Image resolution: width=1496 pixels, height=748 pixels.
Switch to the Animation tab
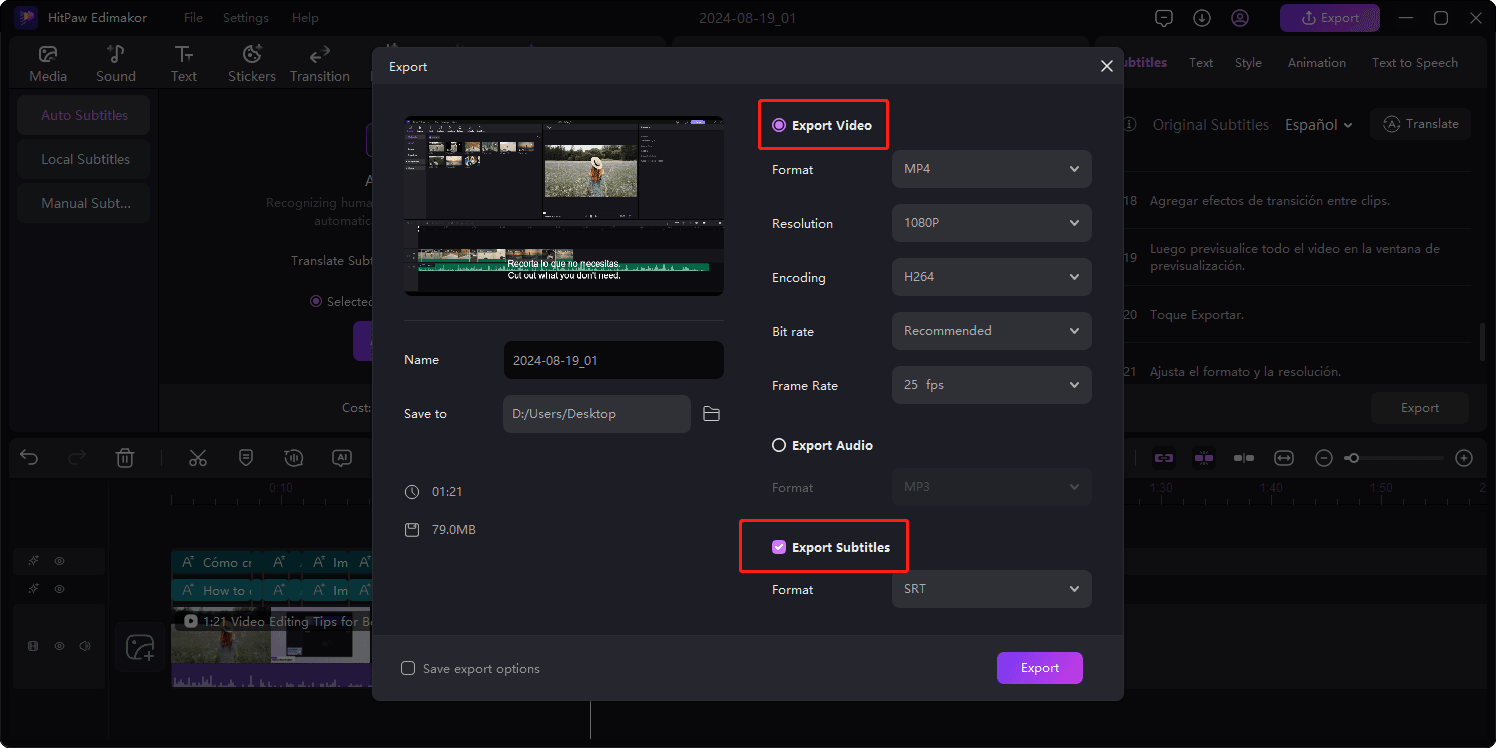1316,62
